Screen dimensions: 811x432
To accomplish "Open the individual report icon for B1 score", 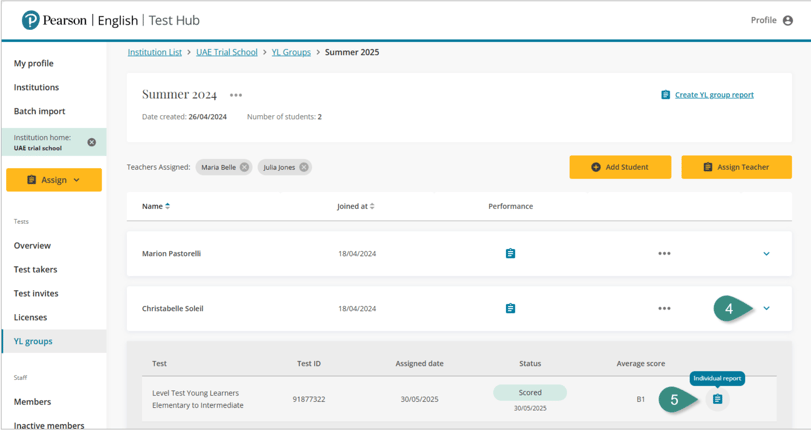I will pos(717,399).
